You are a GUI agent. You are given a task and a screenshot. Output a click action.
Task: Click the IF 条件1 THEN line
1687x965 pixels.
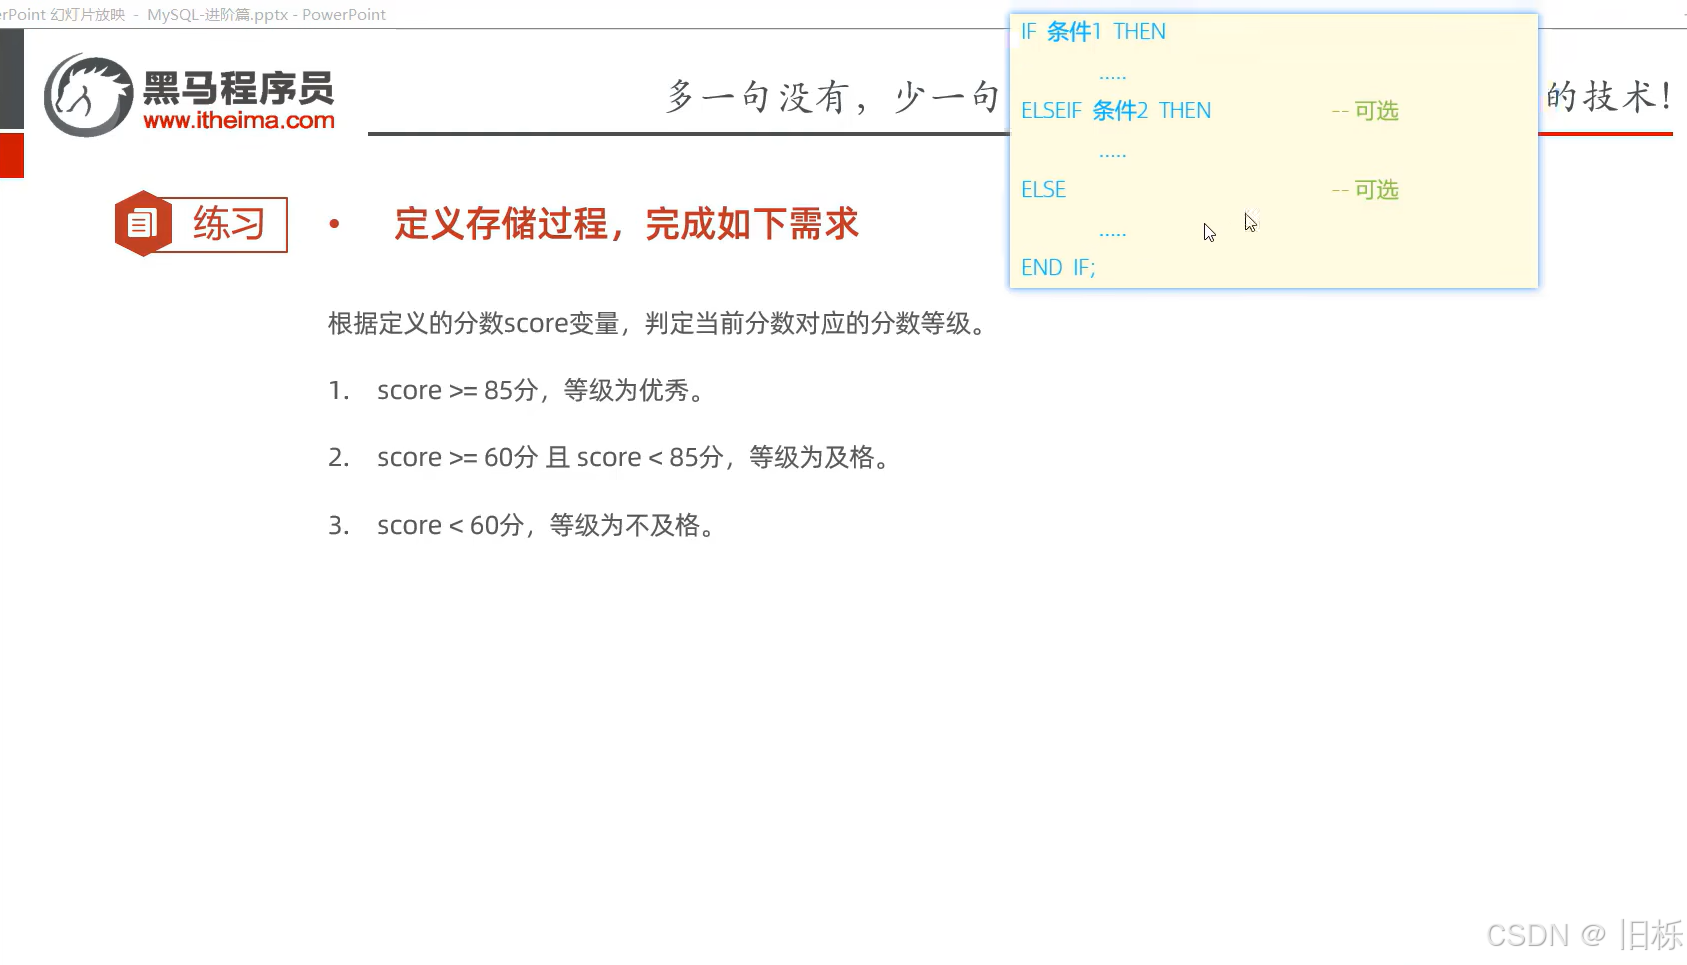(x=1093, y=32)
